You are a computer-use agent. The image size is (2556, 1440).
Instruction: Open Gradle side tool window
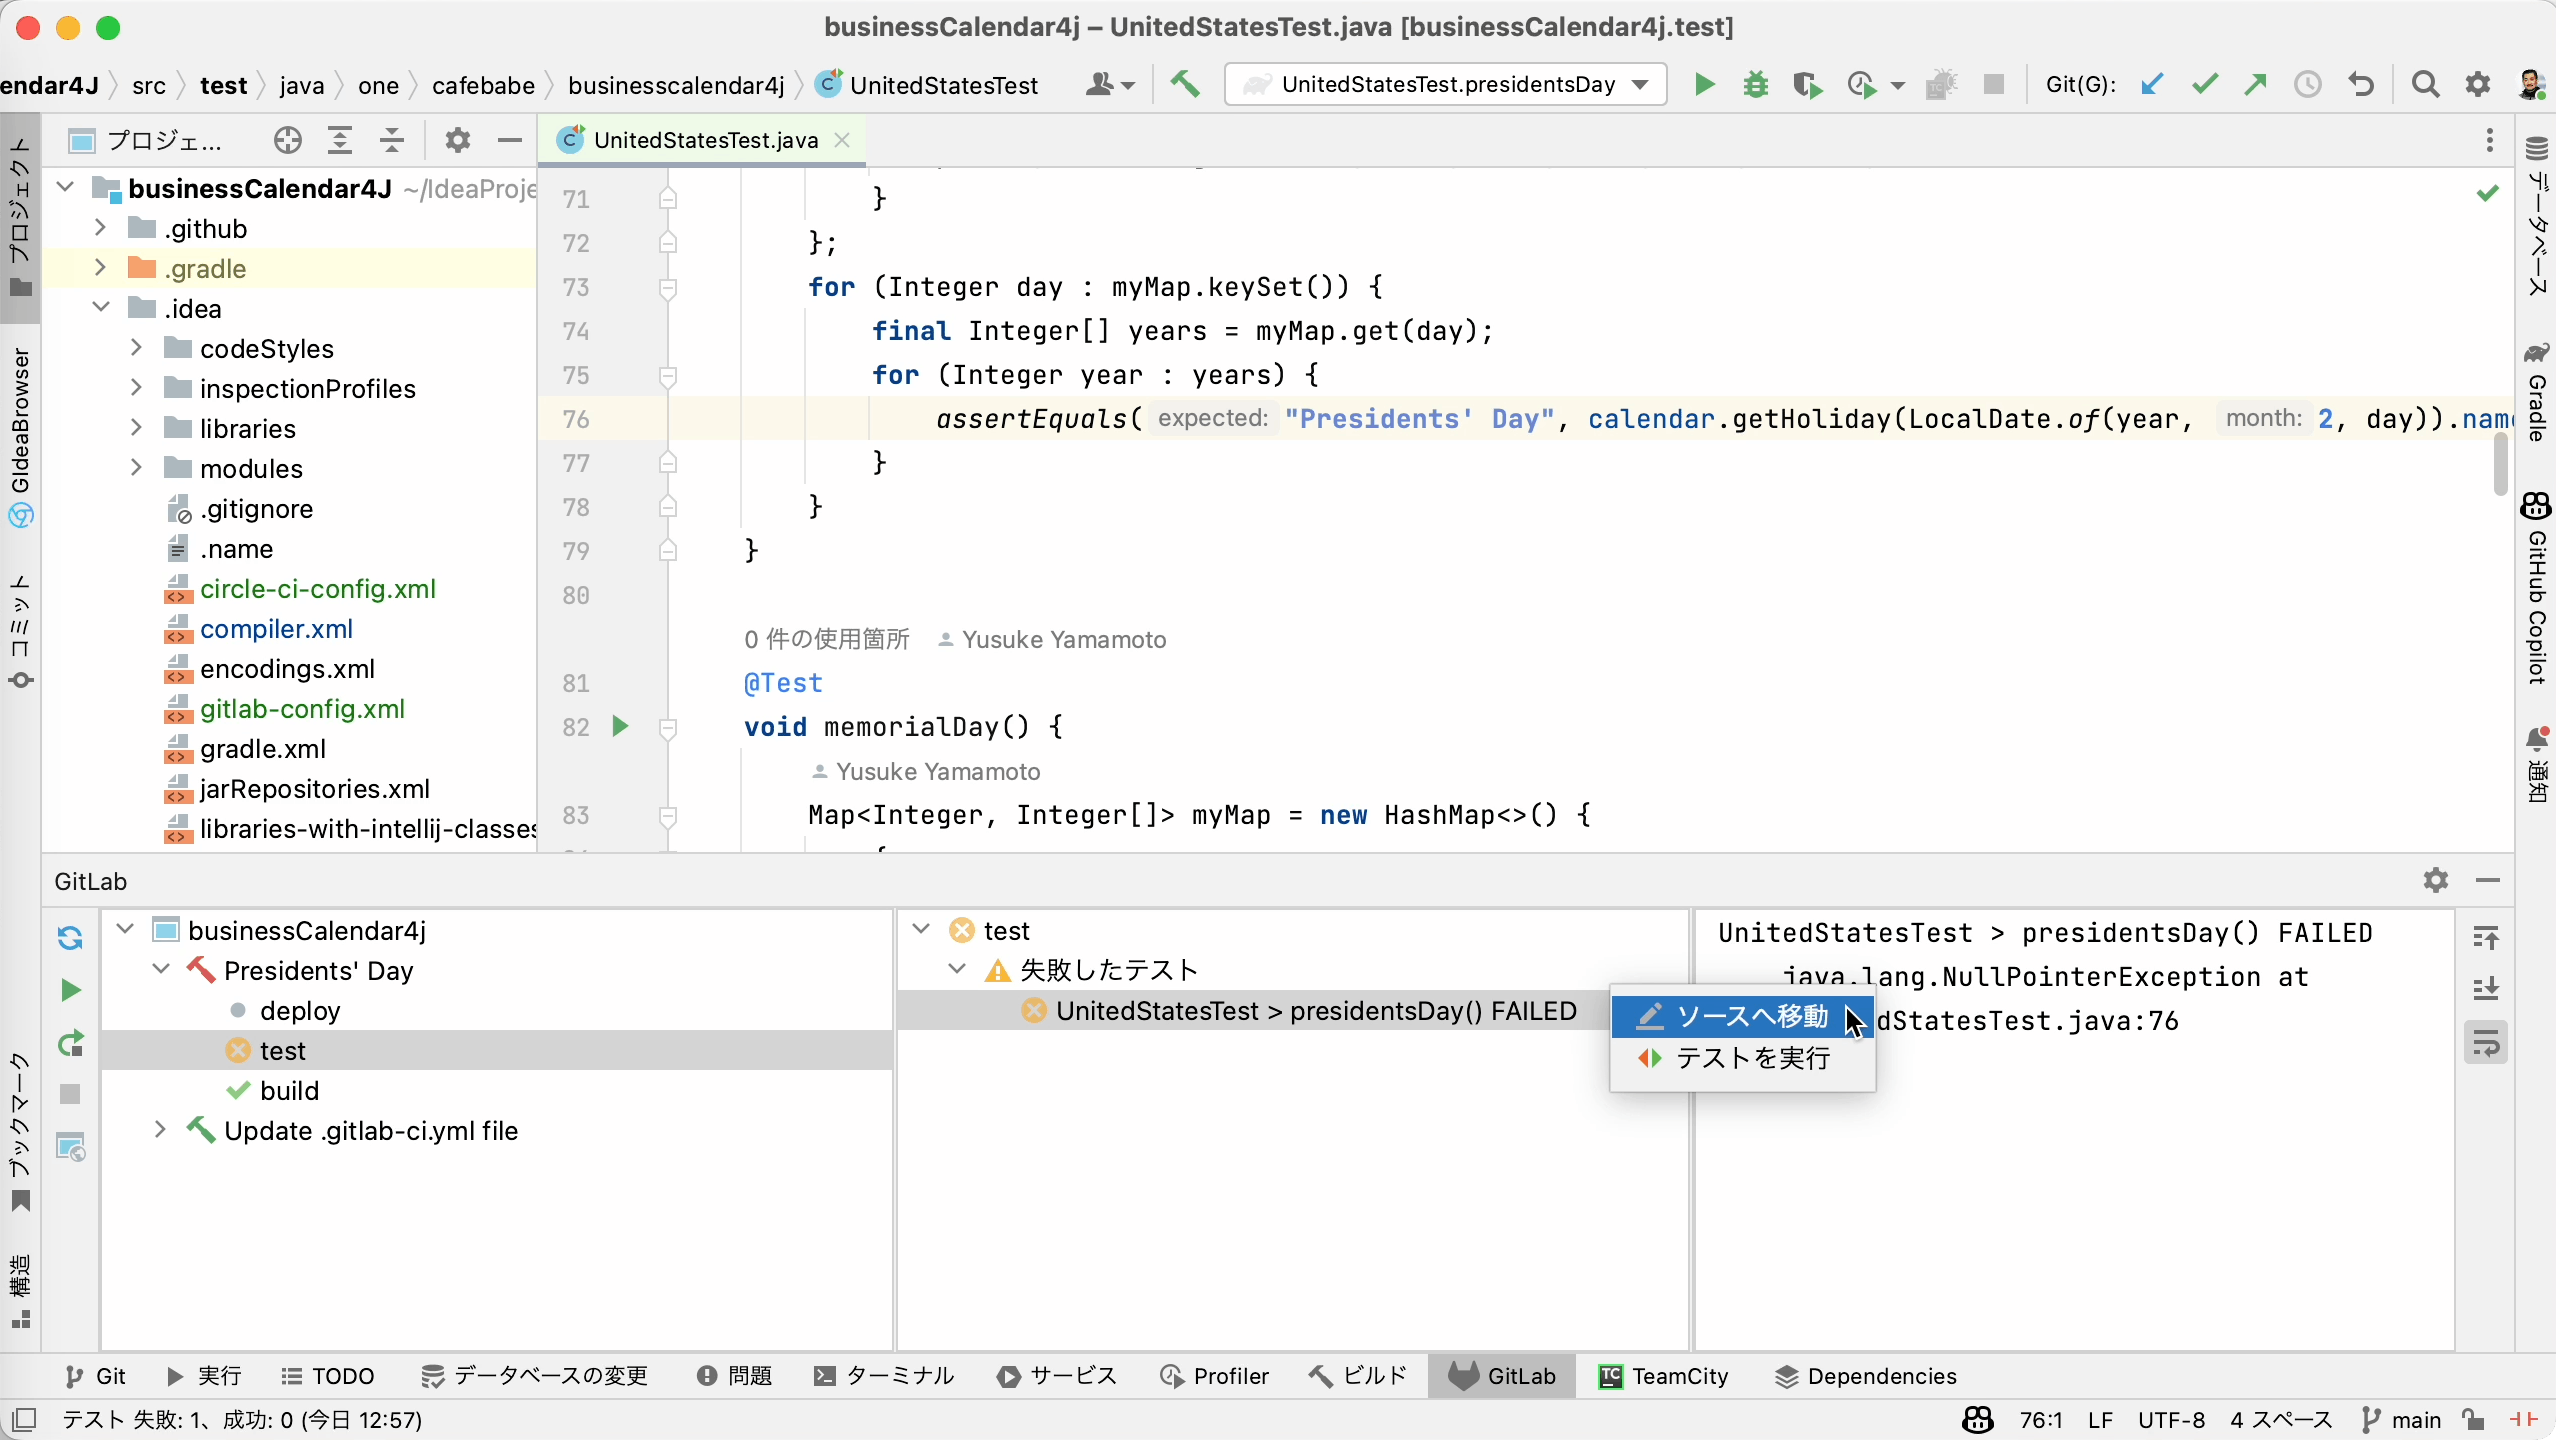2536,393
